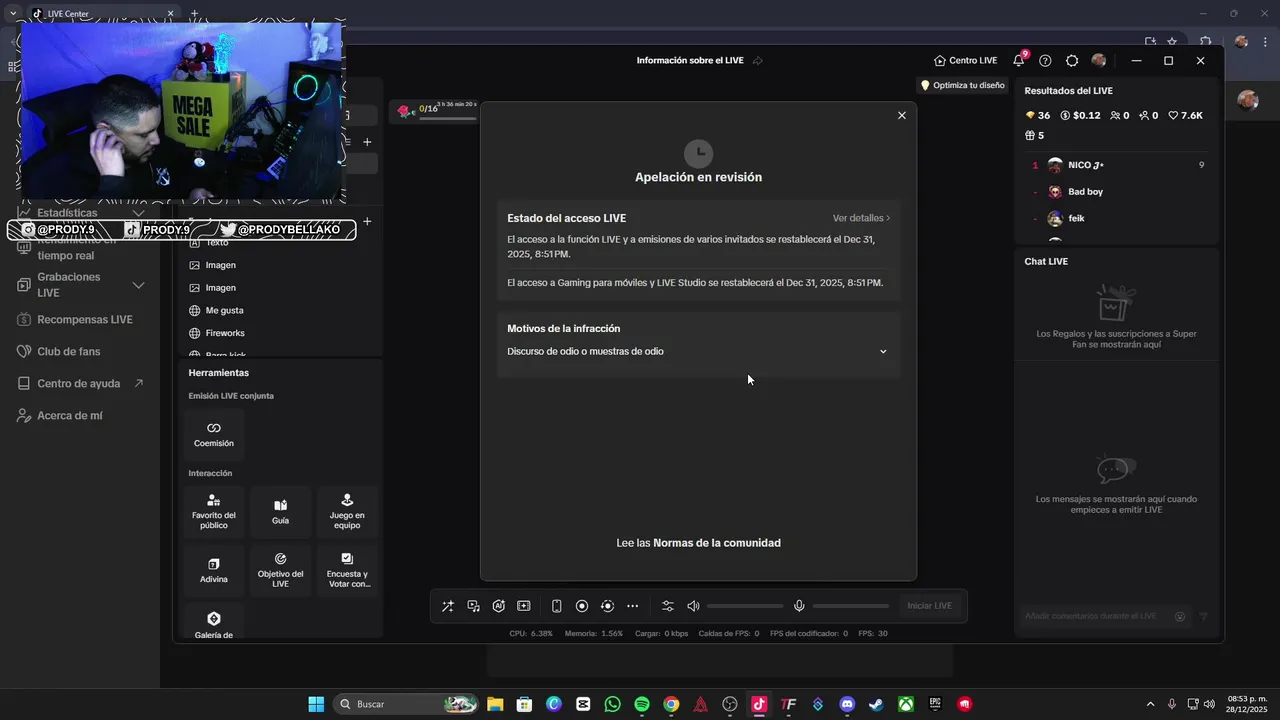The height and width of the screenshot is (720, 1280).
Task: Open the Normas de la comunidad link
Action: pos(717,543)
